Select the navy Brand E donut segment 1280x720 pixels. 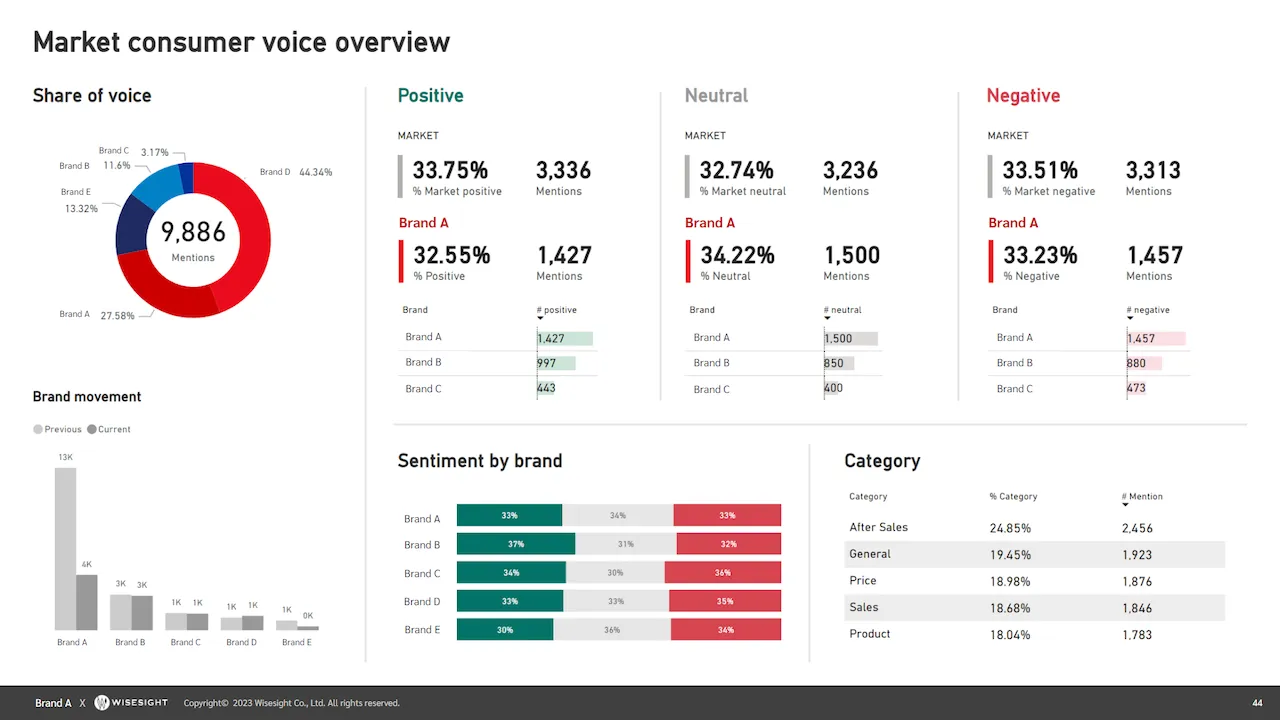coord(131,225)
